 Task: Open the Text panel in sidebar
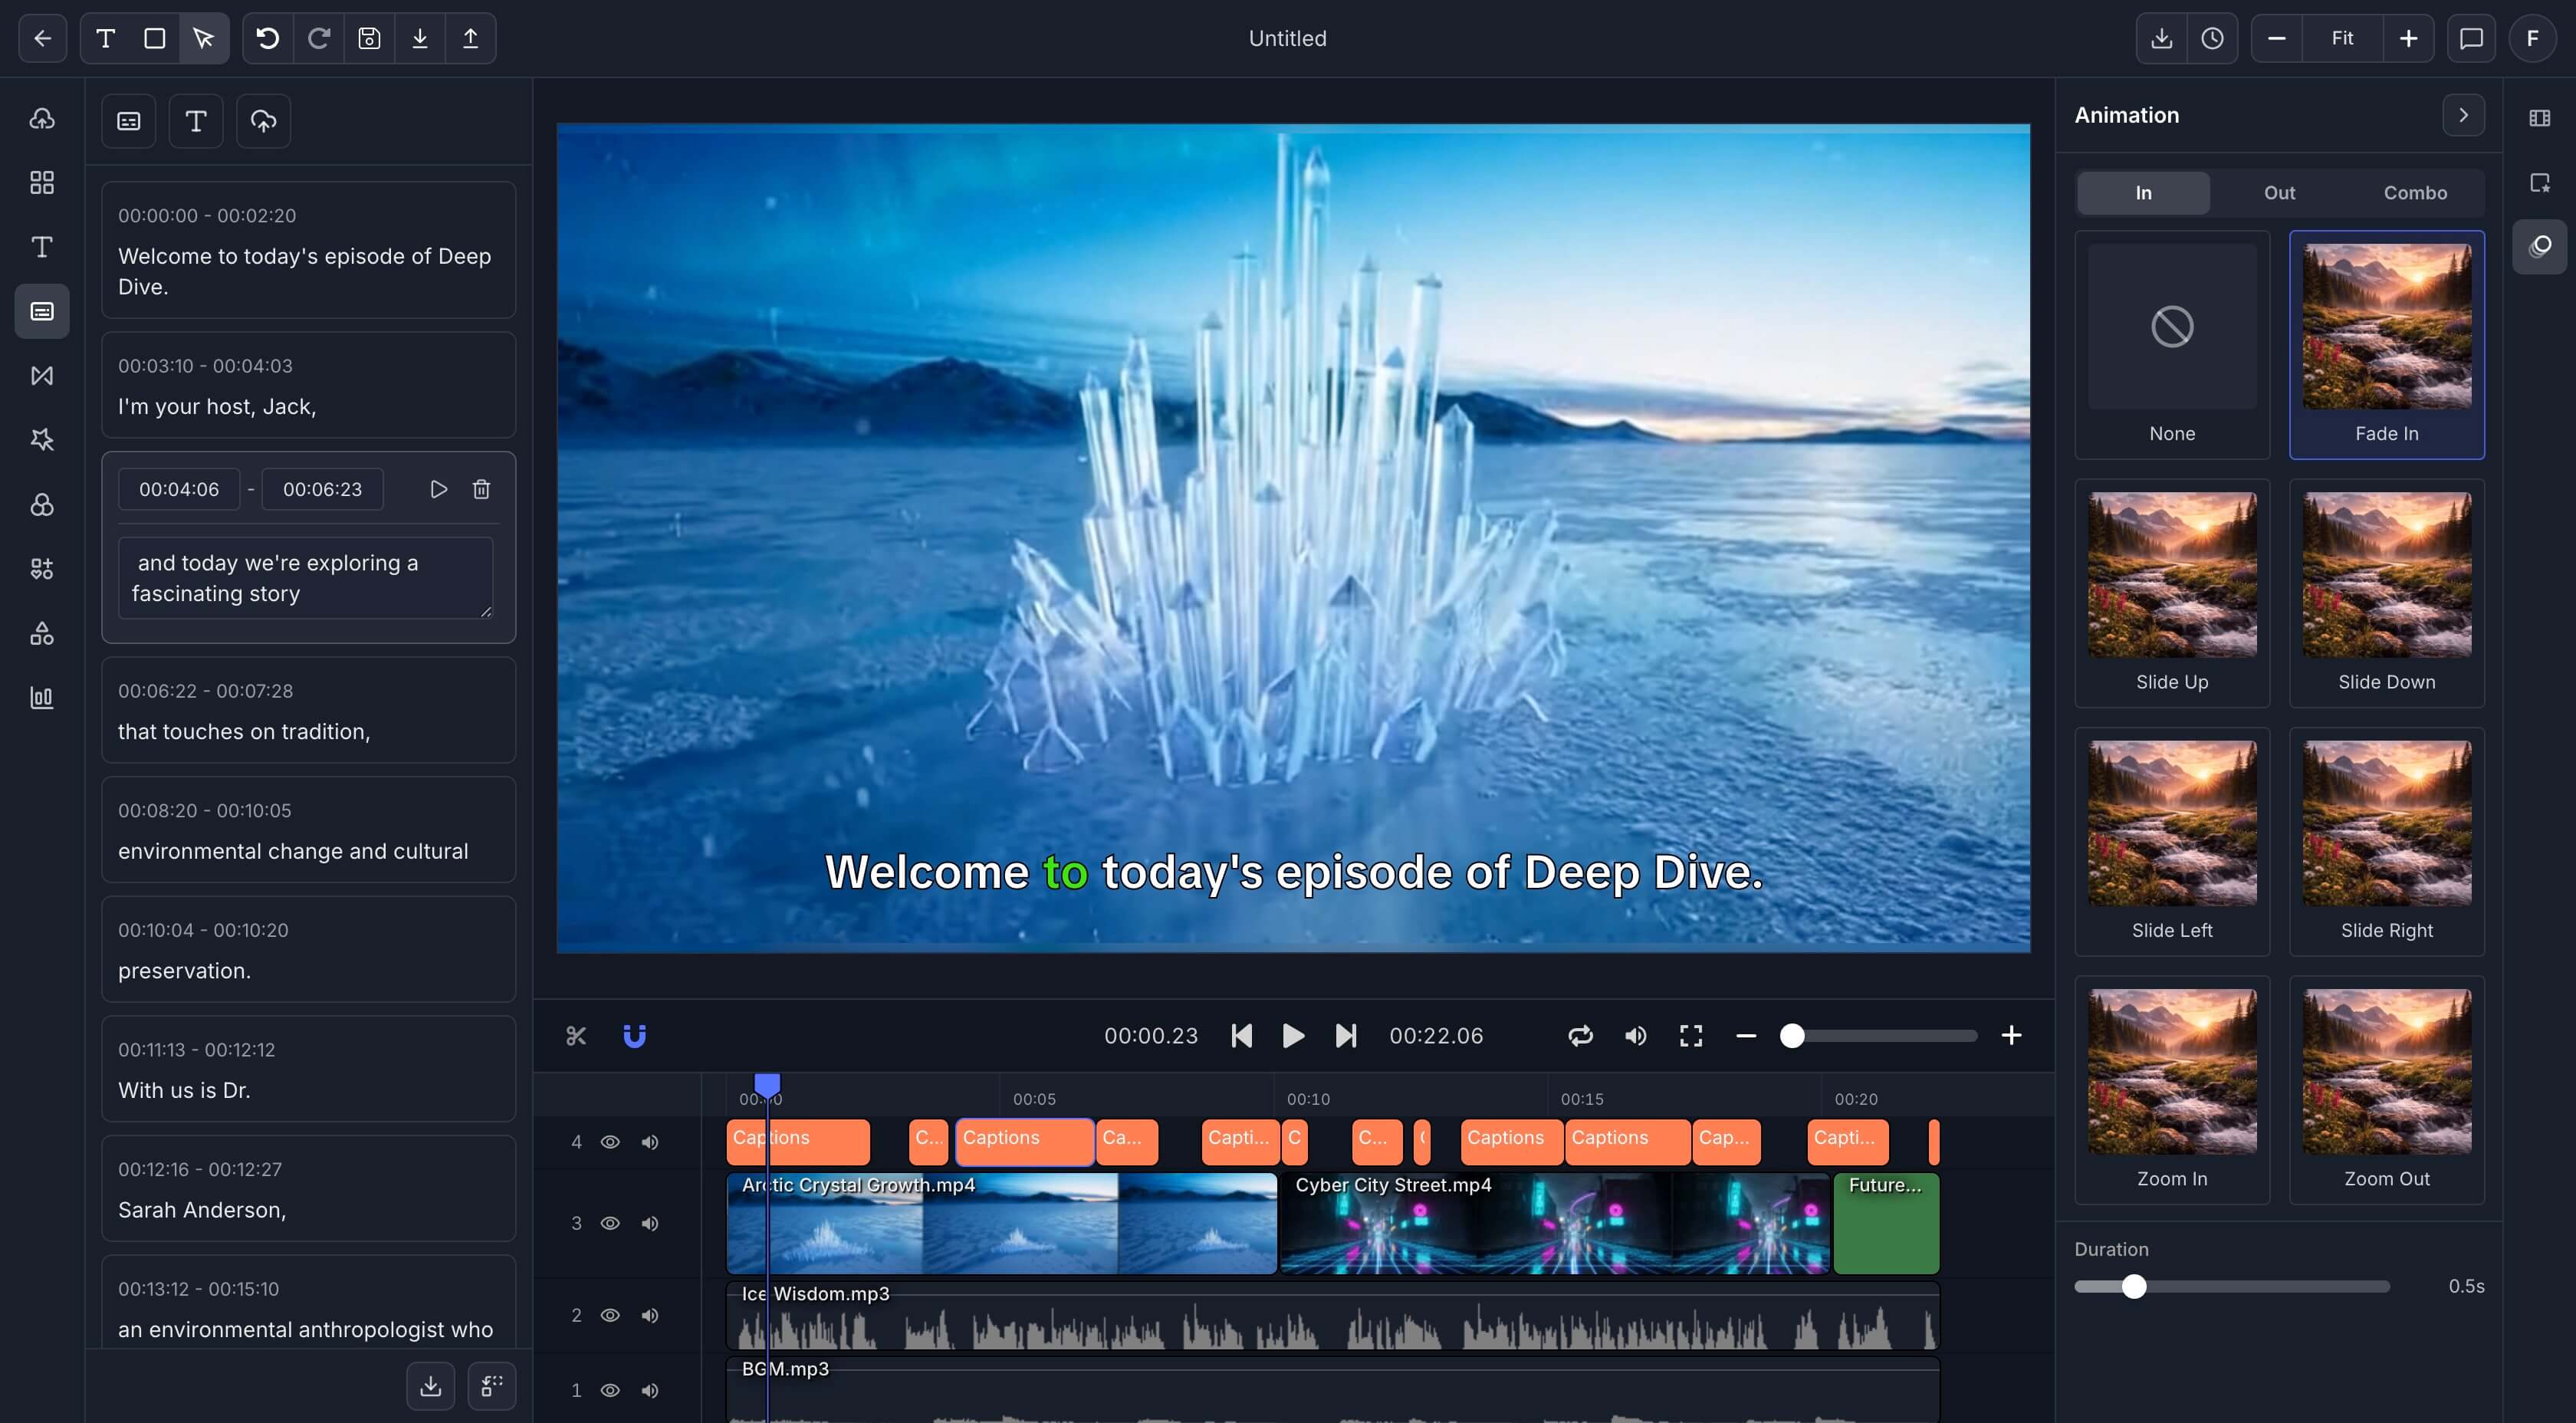[42, 247]
